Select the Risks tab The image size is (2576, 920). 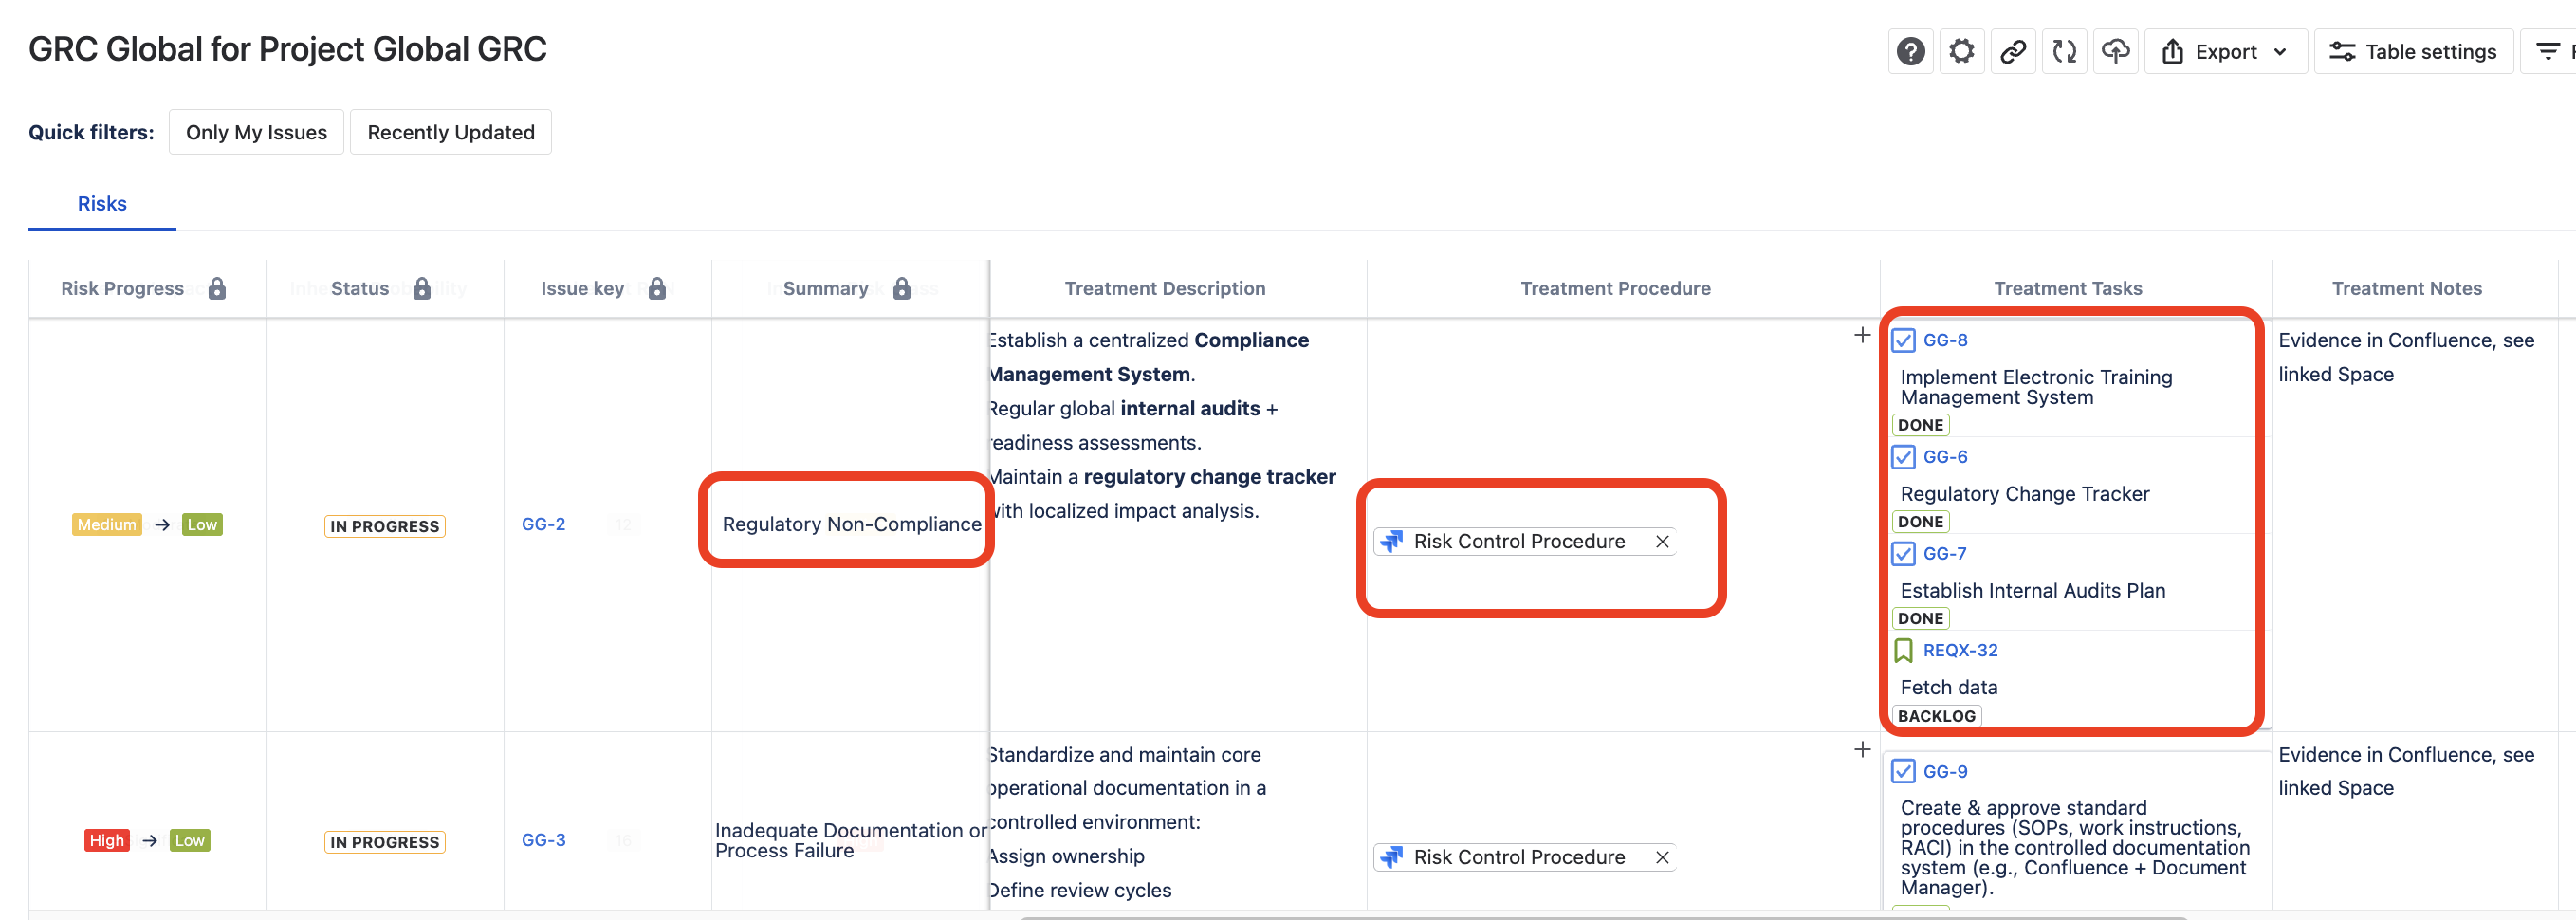pos(102,204)
